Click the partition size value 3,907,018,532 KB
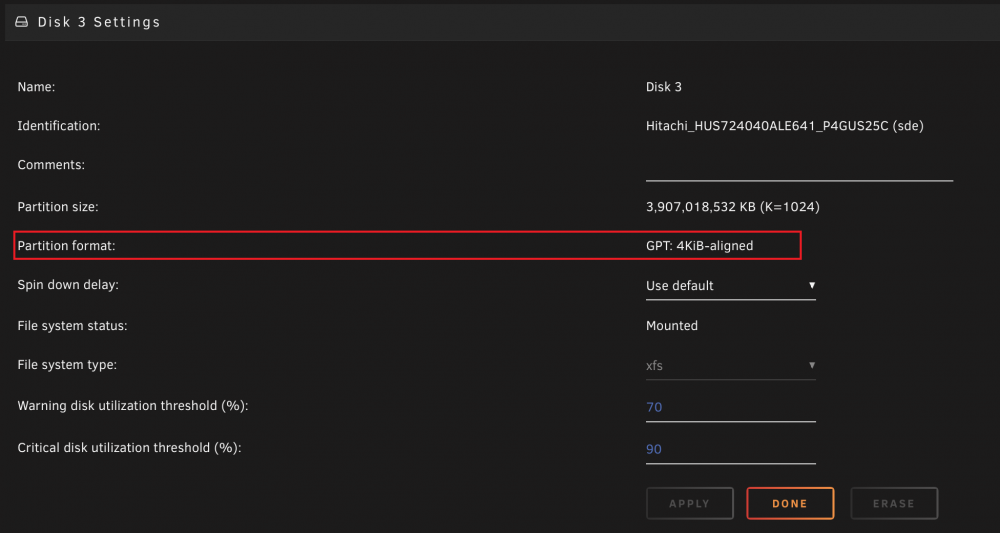 coord(733,207)
